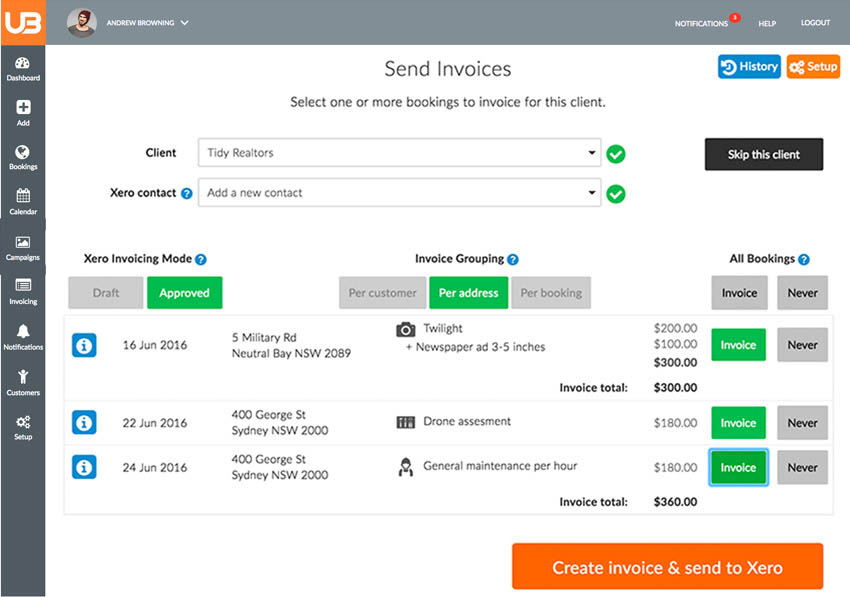Select the Add icon in the sidebar
This screenshot has width=850, height=597.
point(22,113)
